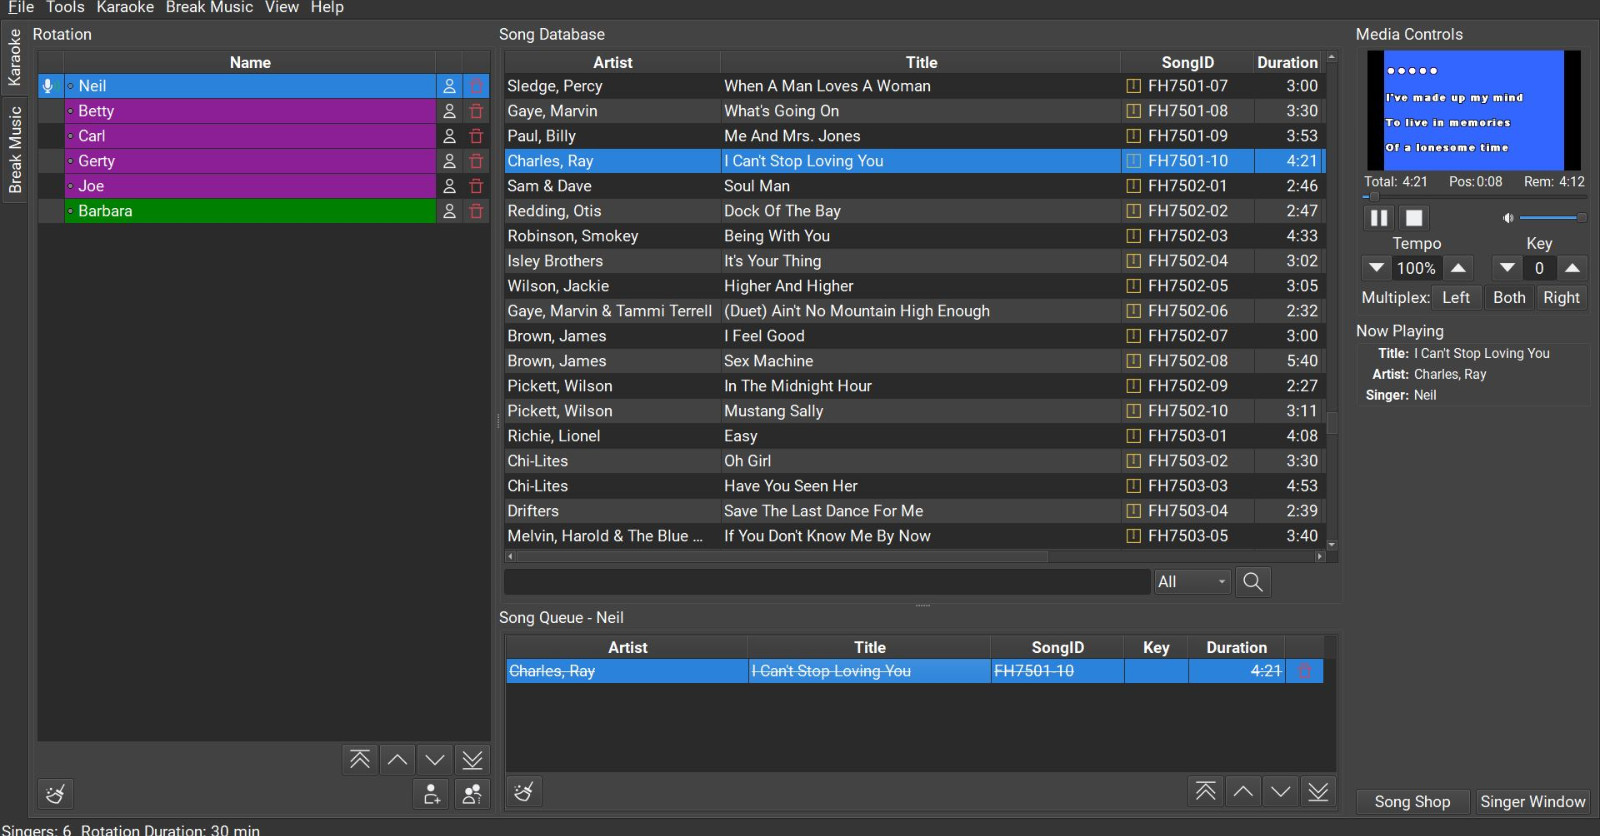Remove the queued Ray Charles song

pyautogui.click(x=1305, y=671)
